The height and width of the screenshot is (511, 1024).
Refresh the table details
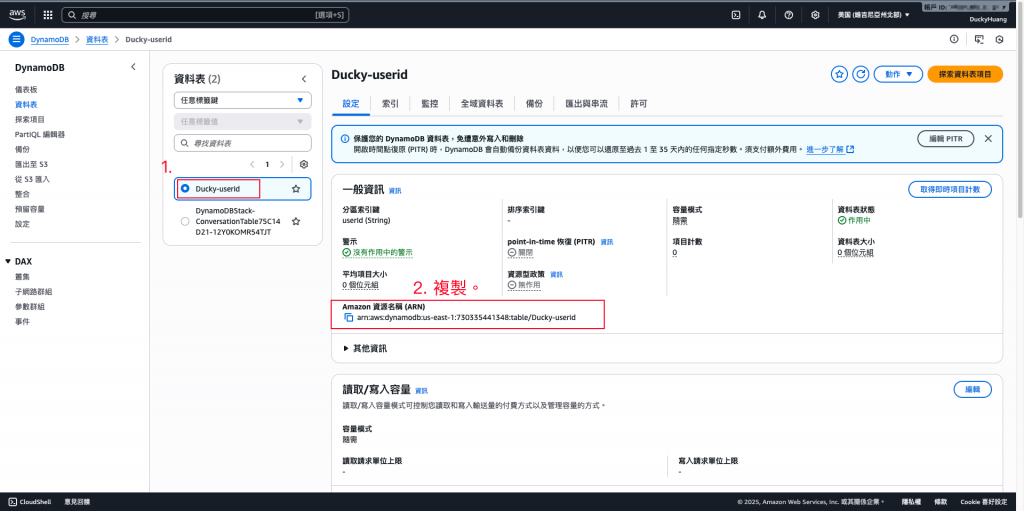point(861,74)
